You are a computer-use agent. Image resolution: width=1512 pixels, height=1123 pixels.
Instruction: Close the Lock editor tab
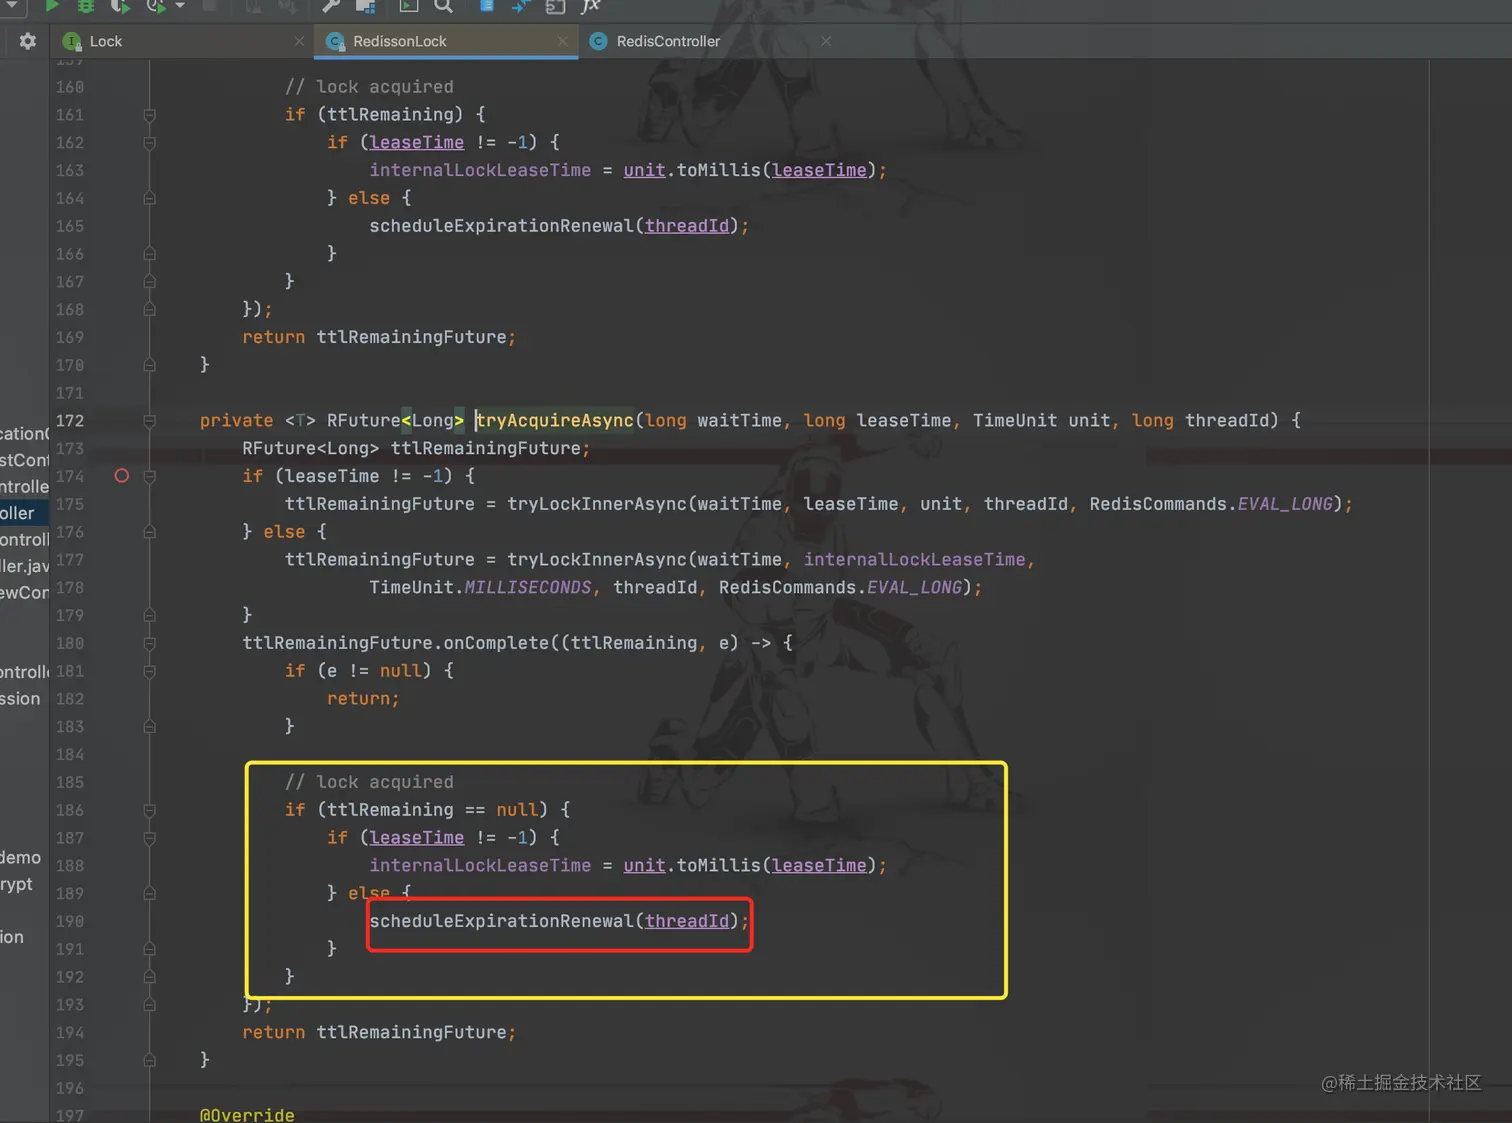(x=299, y=41)
